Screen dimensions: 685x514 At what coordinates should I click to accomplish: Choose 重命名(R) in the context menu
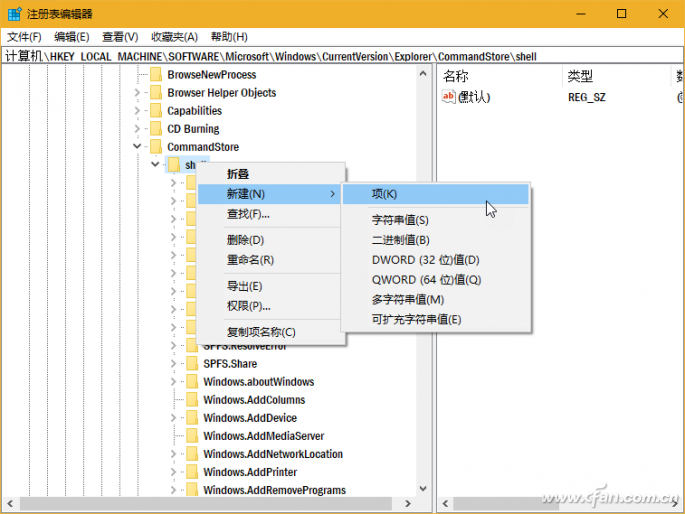tap(270, 260)
